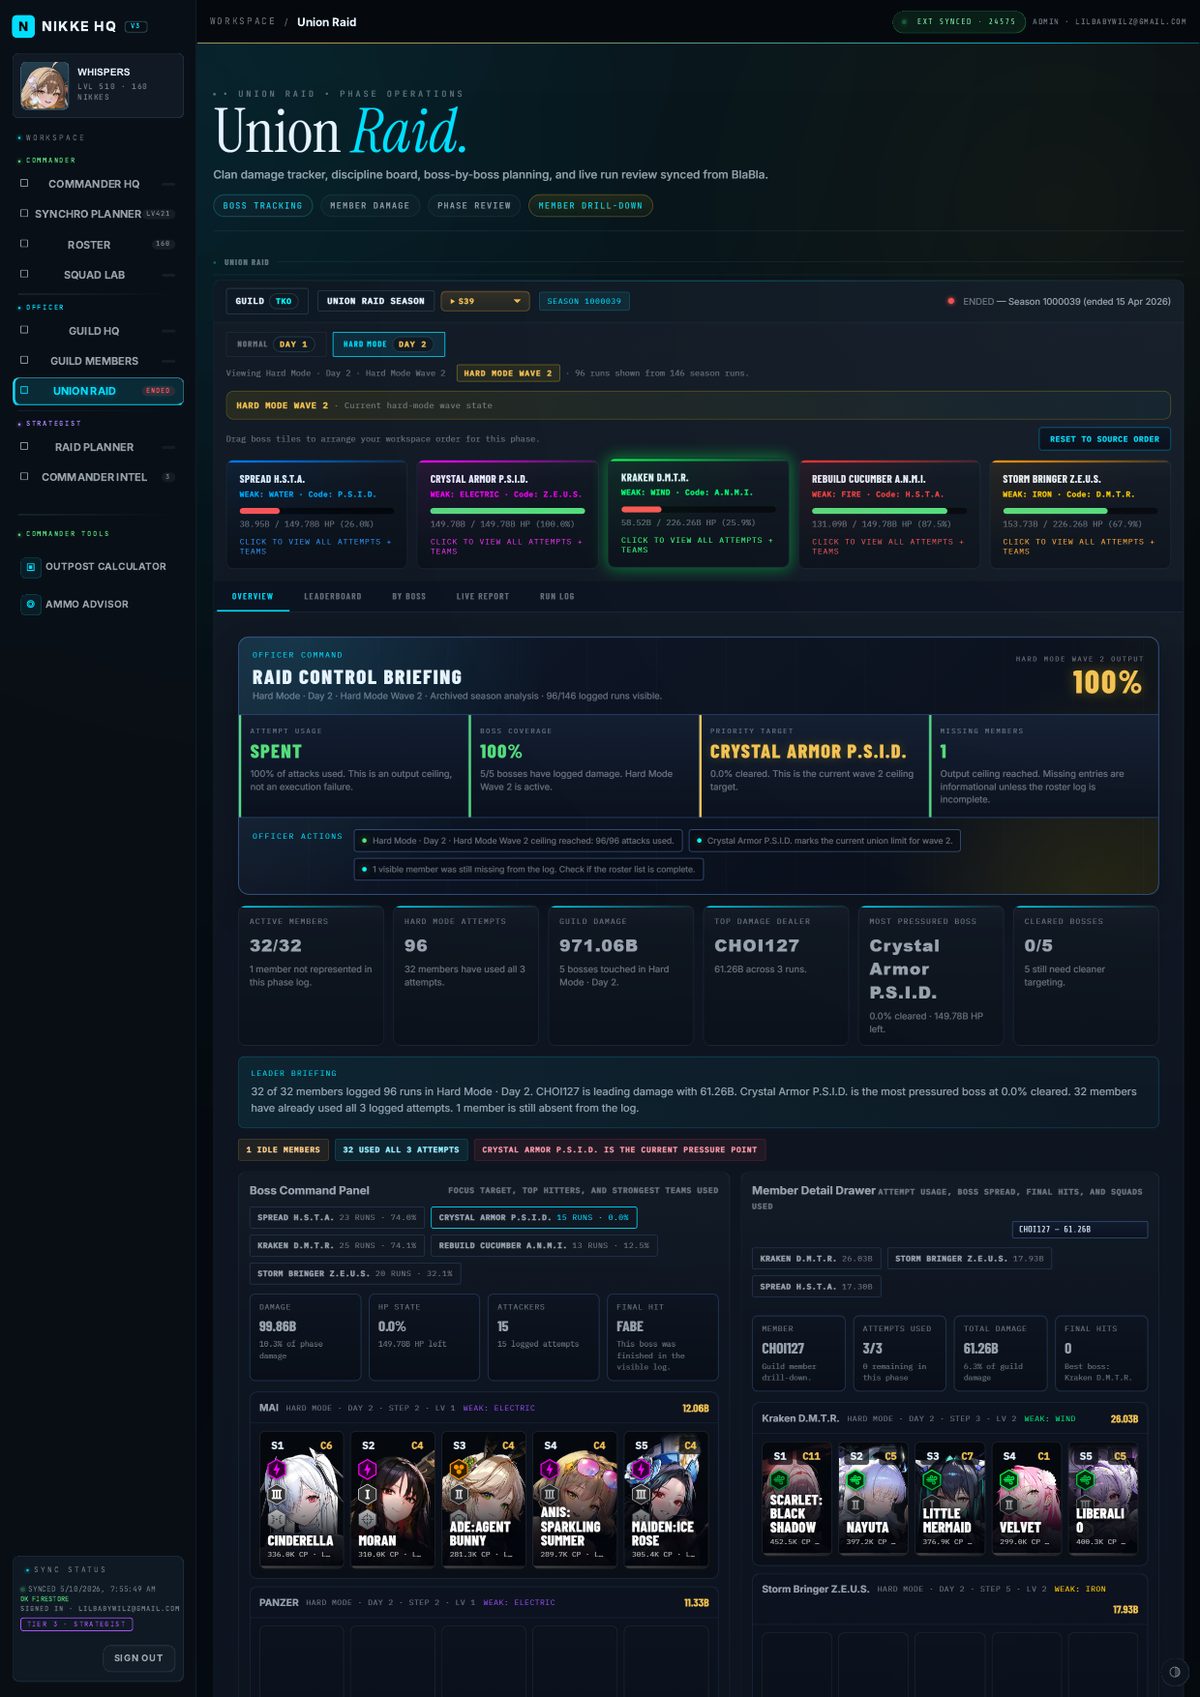The height and width of the screenshot is (1697, 1200).
Task: Open Outpost Calculator via its icon
Action: point(30,567)
